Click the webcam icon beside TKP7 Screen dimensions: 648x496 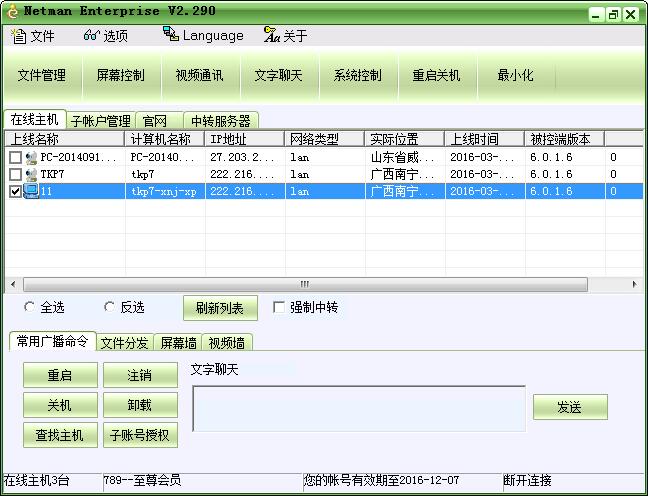click(x=31, y=174)
